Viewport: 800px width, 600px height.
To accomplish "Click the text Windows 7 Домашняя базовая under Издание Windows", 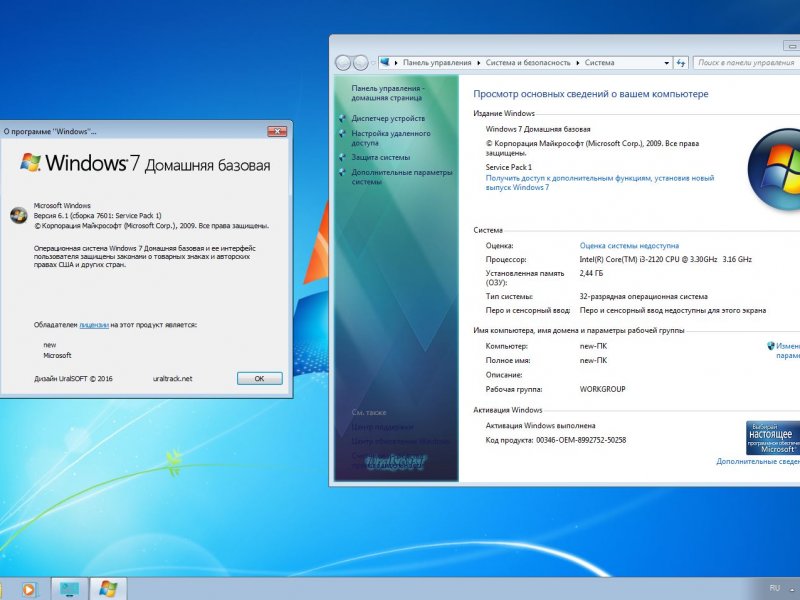I will (x=538, y=129).
